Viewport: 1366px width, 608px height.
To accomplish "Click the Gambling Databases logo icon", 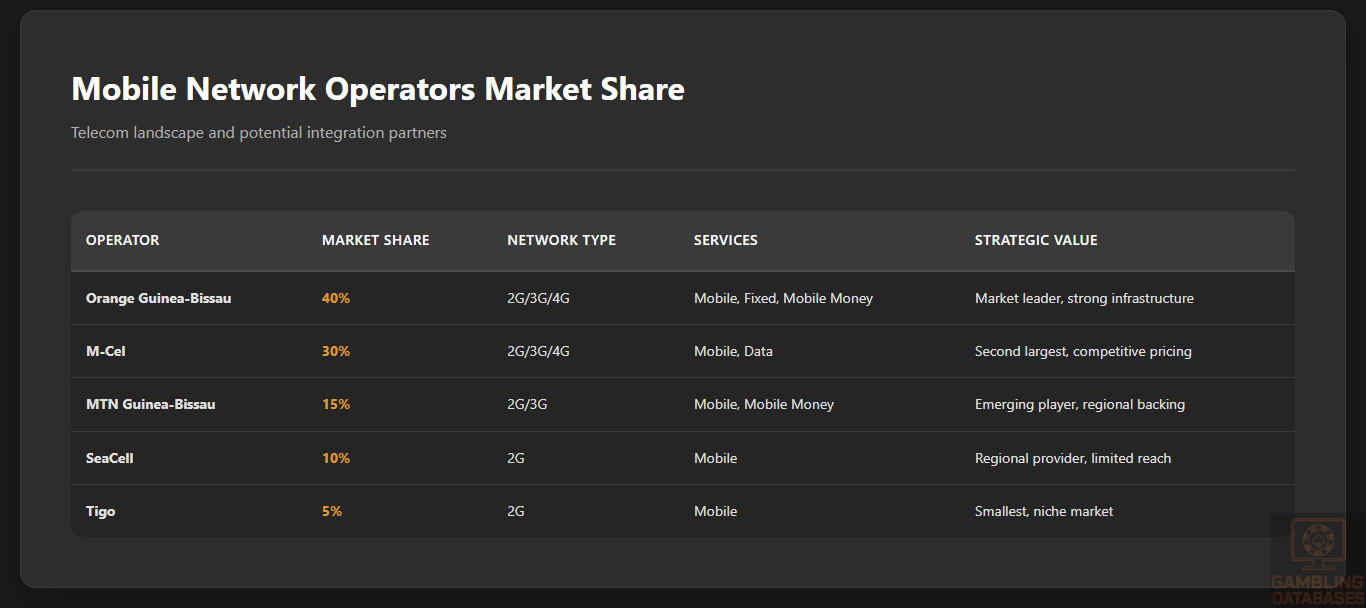I will (1317, 543).
